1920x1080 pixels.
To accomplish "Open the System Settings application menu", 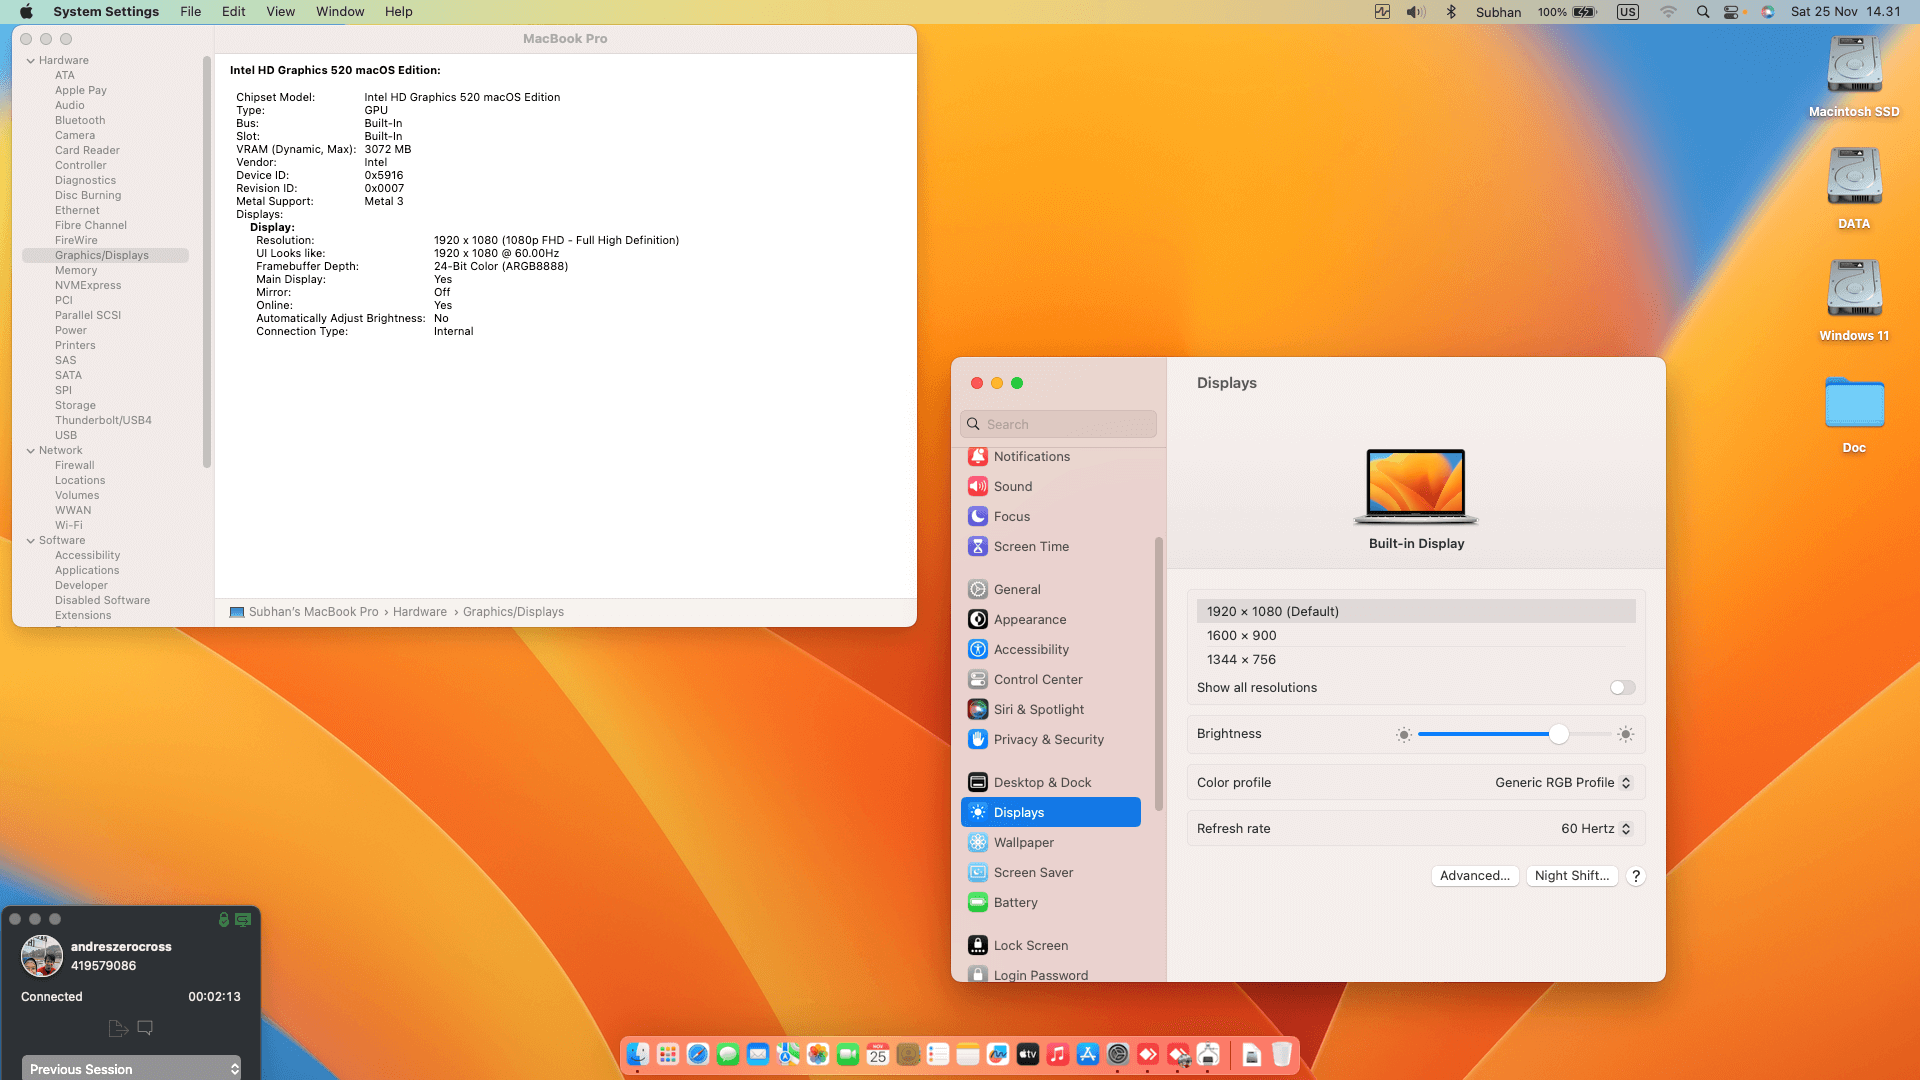I will click(x=106, y=12).
